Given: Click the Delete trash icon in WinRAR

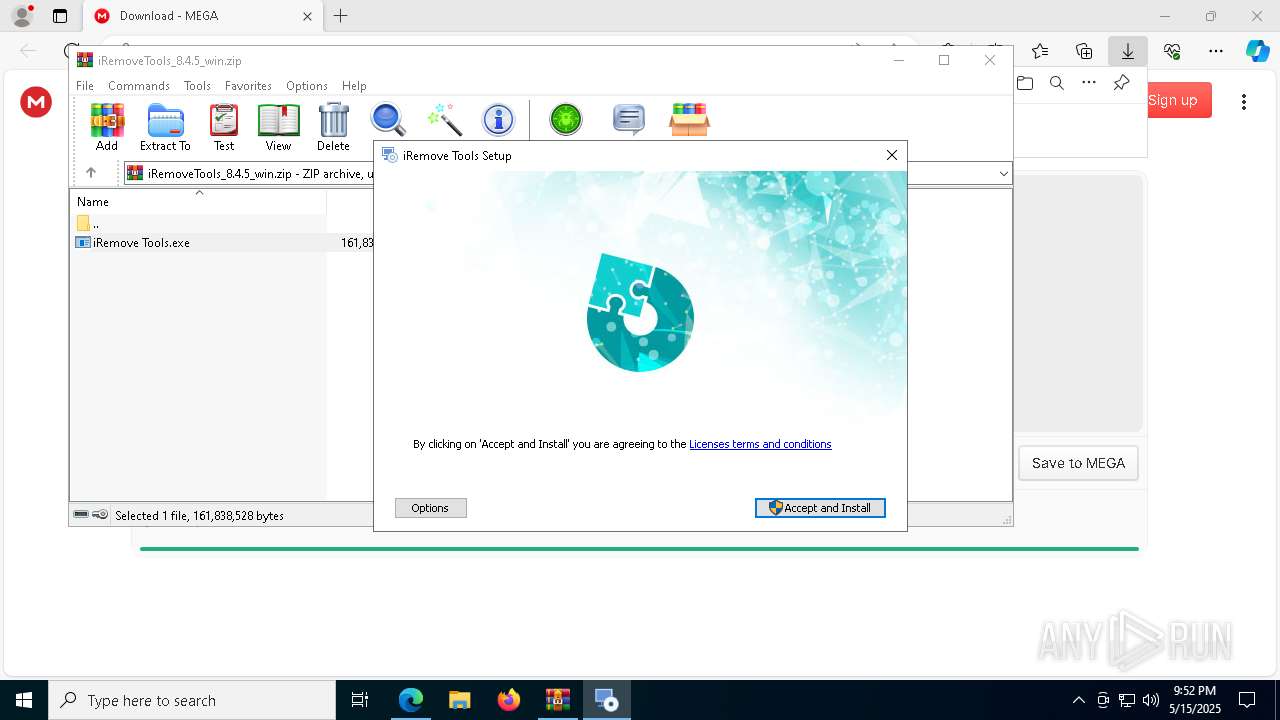Looking at the screenshot, I should [333, 127].
